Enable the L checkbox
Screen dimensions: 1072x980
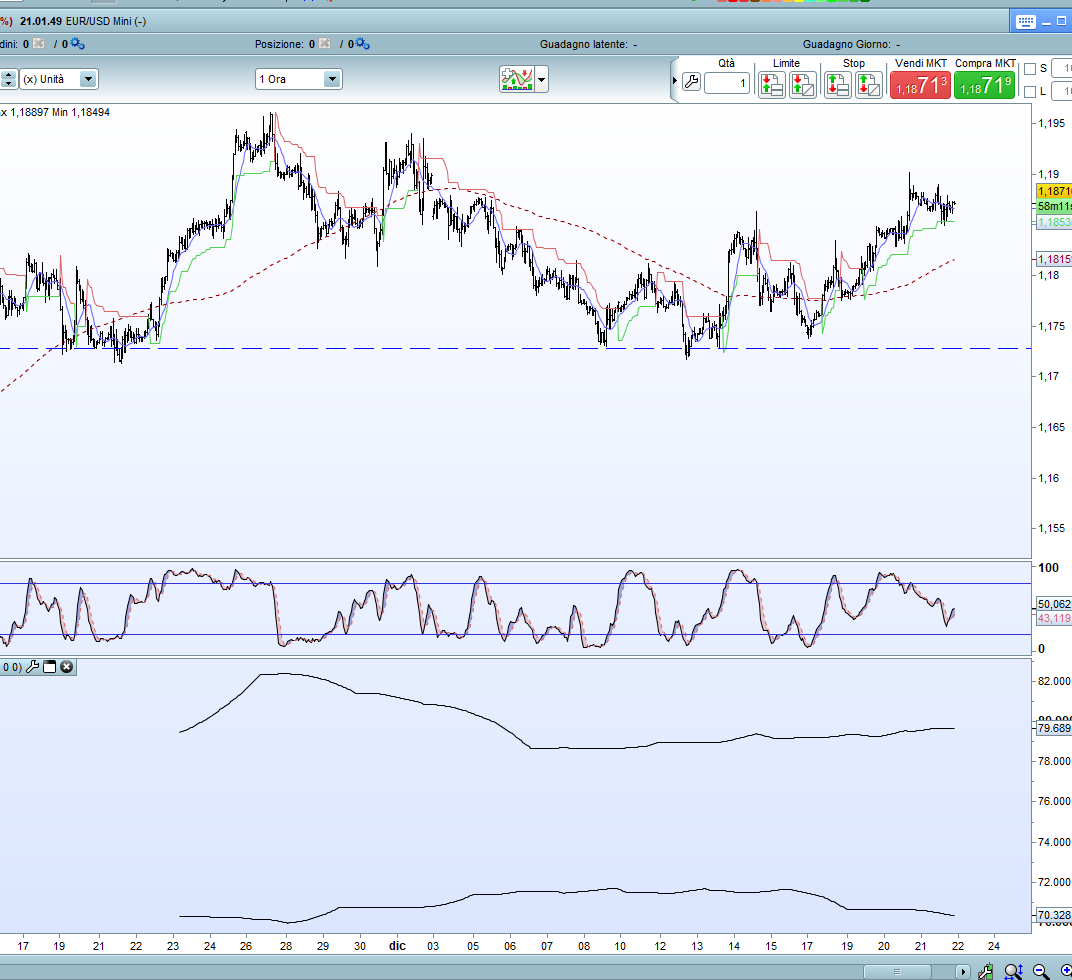pos(1030,92)
